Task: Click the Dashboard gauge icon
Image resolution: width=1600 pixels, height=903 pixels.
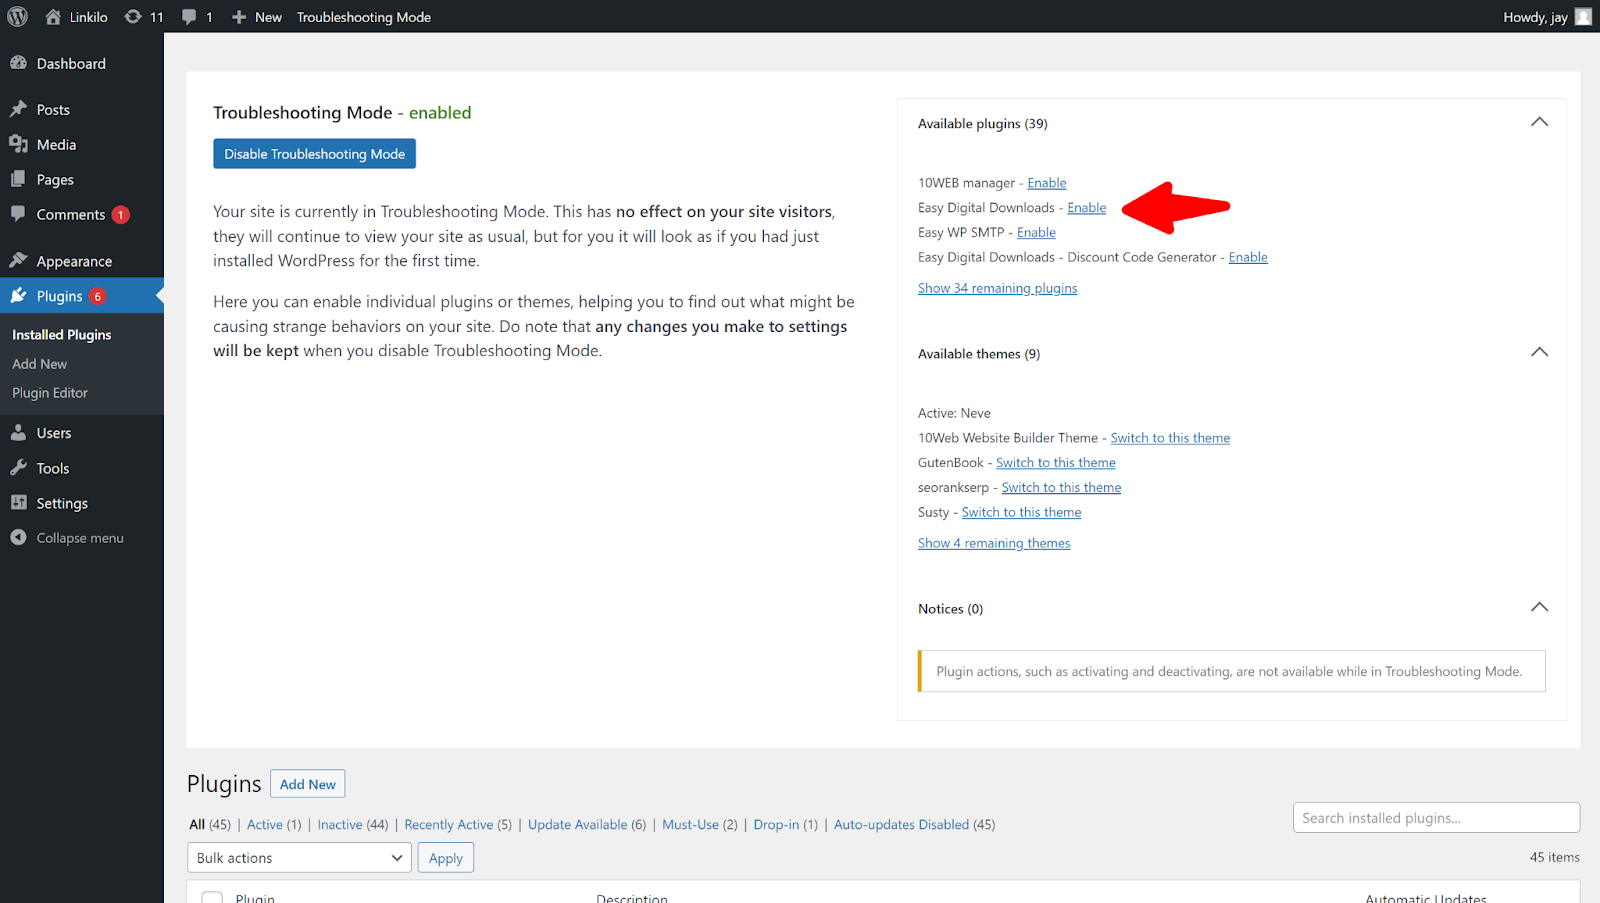Action: (x=18, y=63)
